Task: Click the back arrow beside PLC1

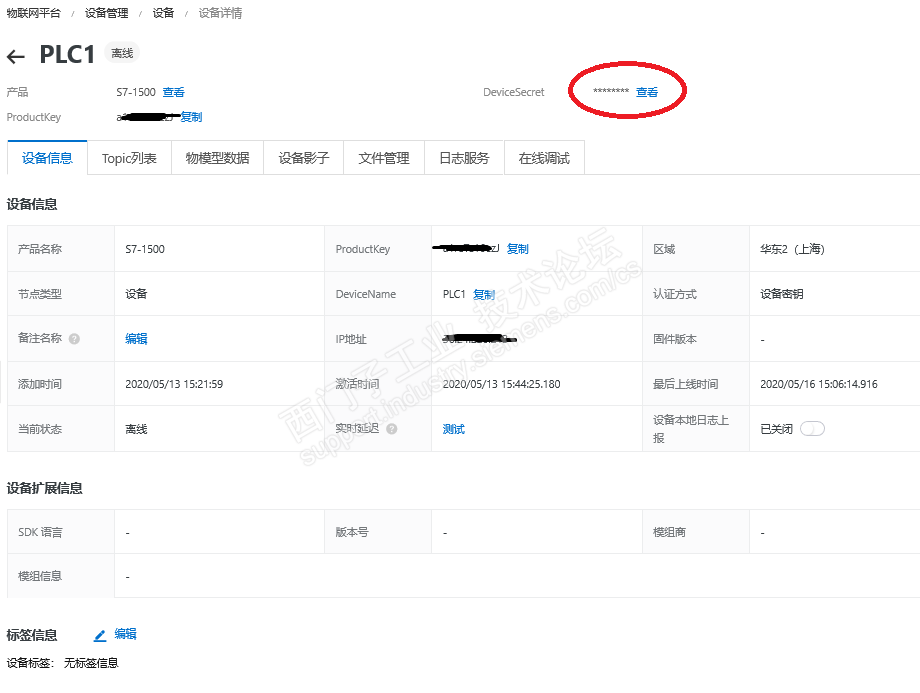Action: 16,56
